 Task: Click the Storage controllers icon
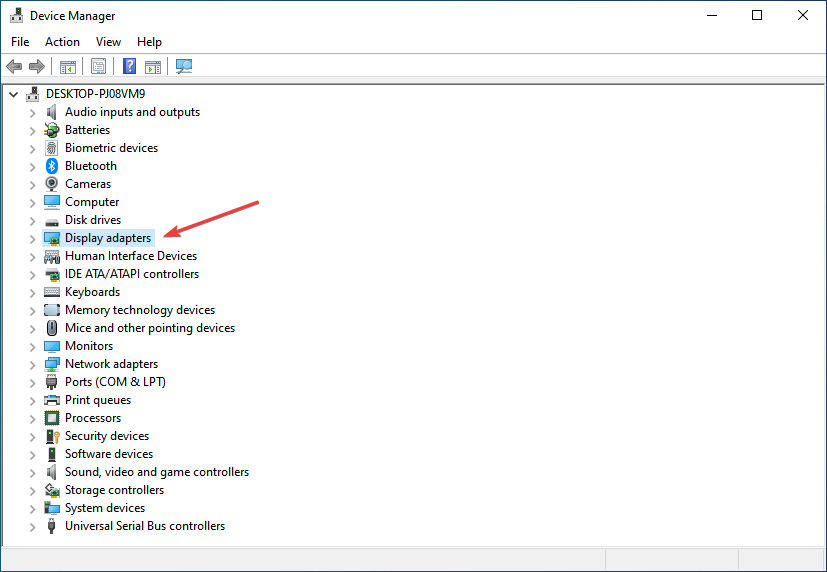(x=52, y=490)
